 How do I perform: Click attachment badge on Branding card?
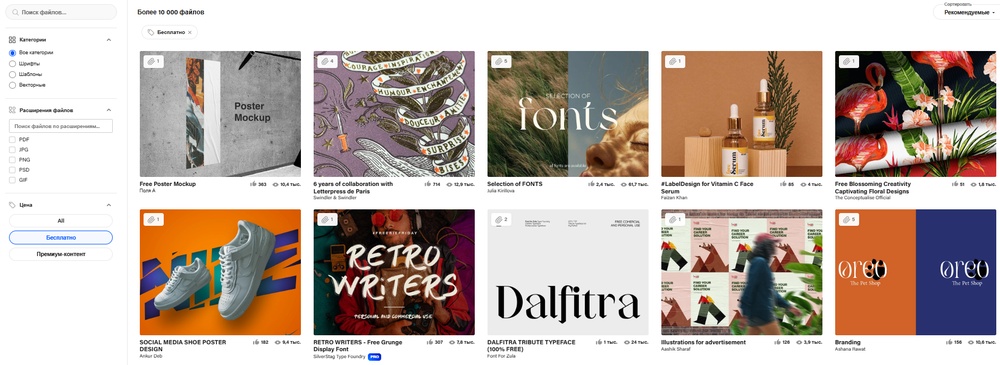[x=849, y=220]
